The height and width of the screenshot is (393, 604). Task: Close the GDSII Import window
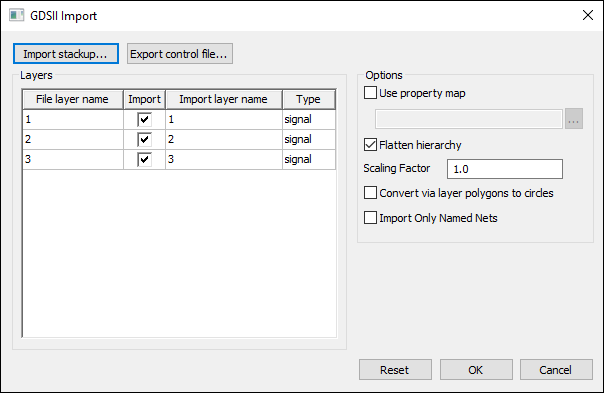tap(588, 15)
